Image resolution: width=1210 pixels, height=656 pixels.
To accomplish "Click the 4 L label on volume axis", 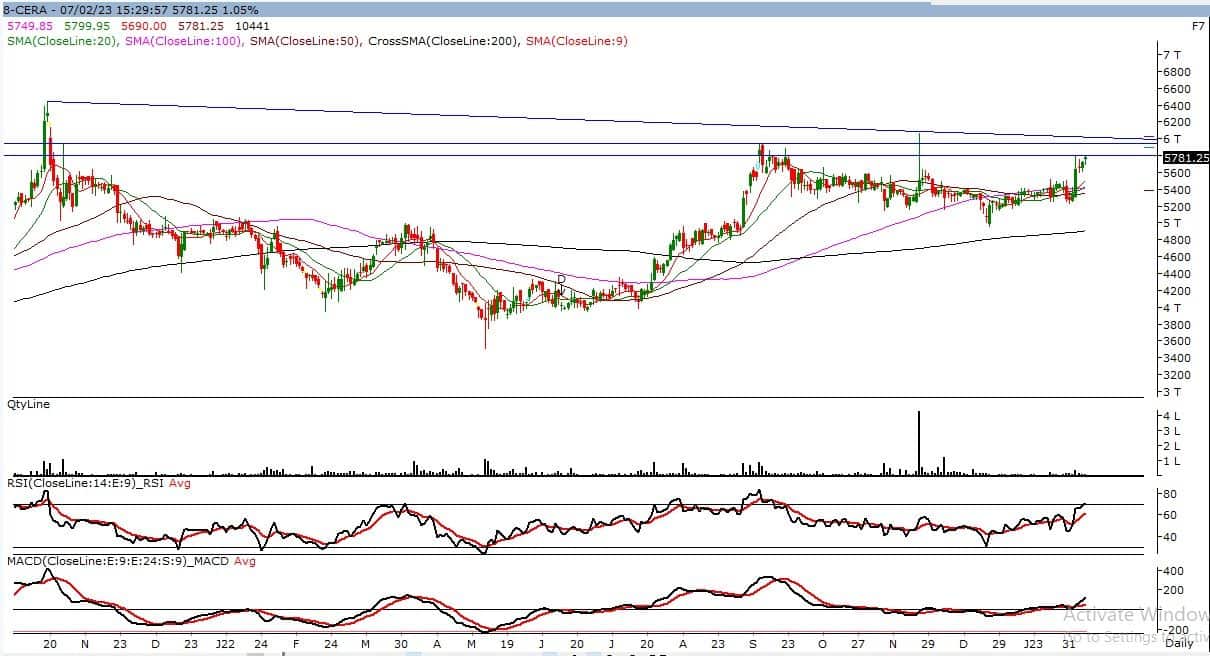I will coord(1172,415).
